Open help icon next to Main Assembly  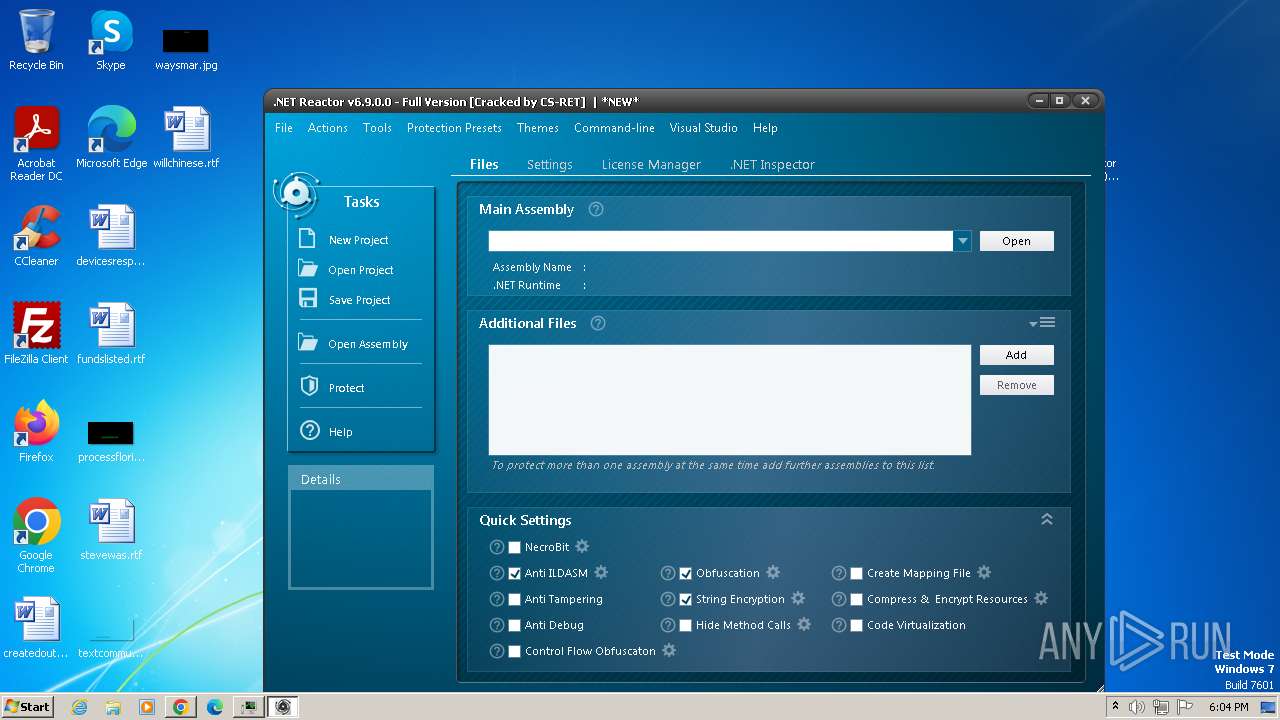click(x=596, y=210)
